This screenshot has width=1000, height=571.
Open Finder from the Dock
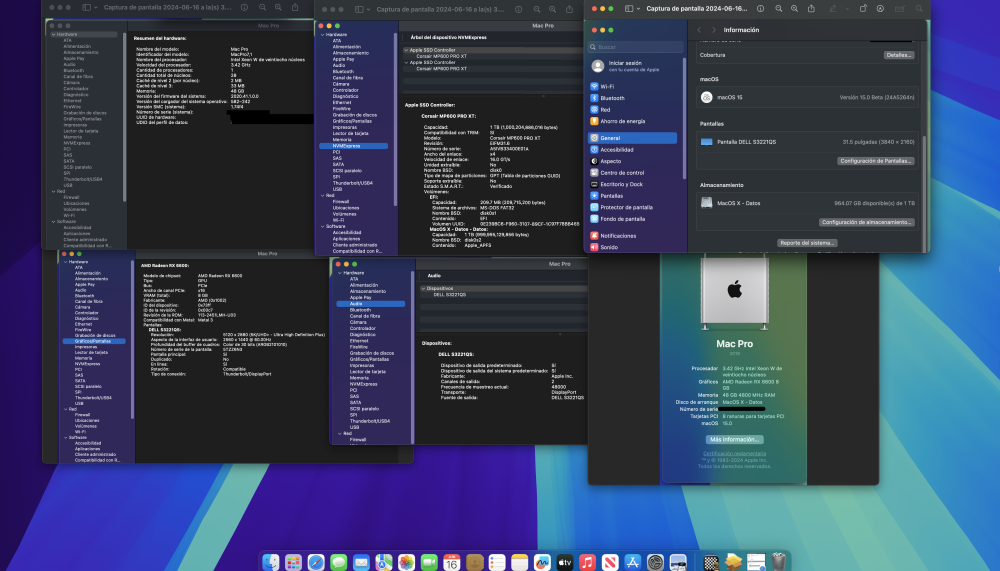271,562
